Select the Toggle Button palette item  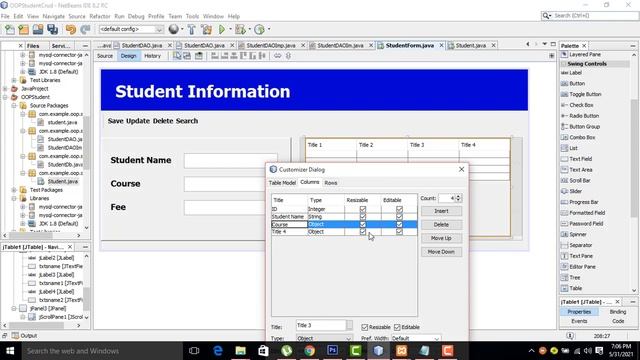tap(585, 94)
